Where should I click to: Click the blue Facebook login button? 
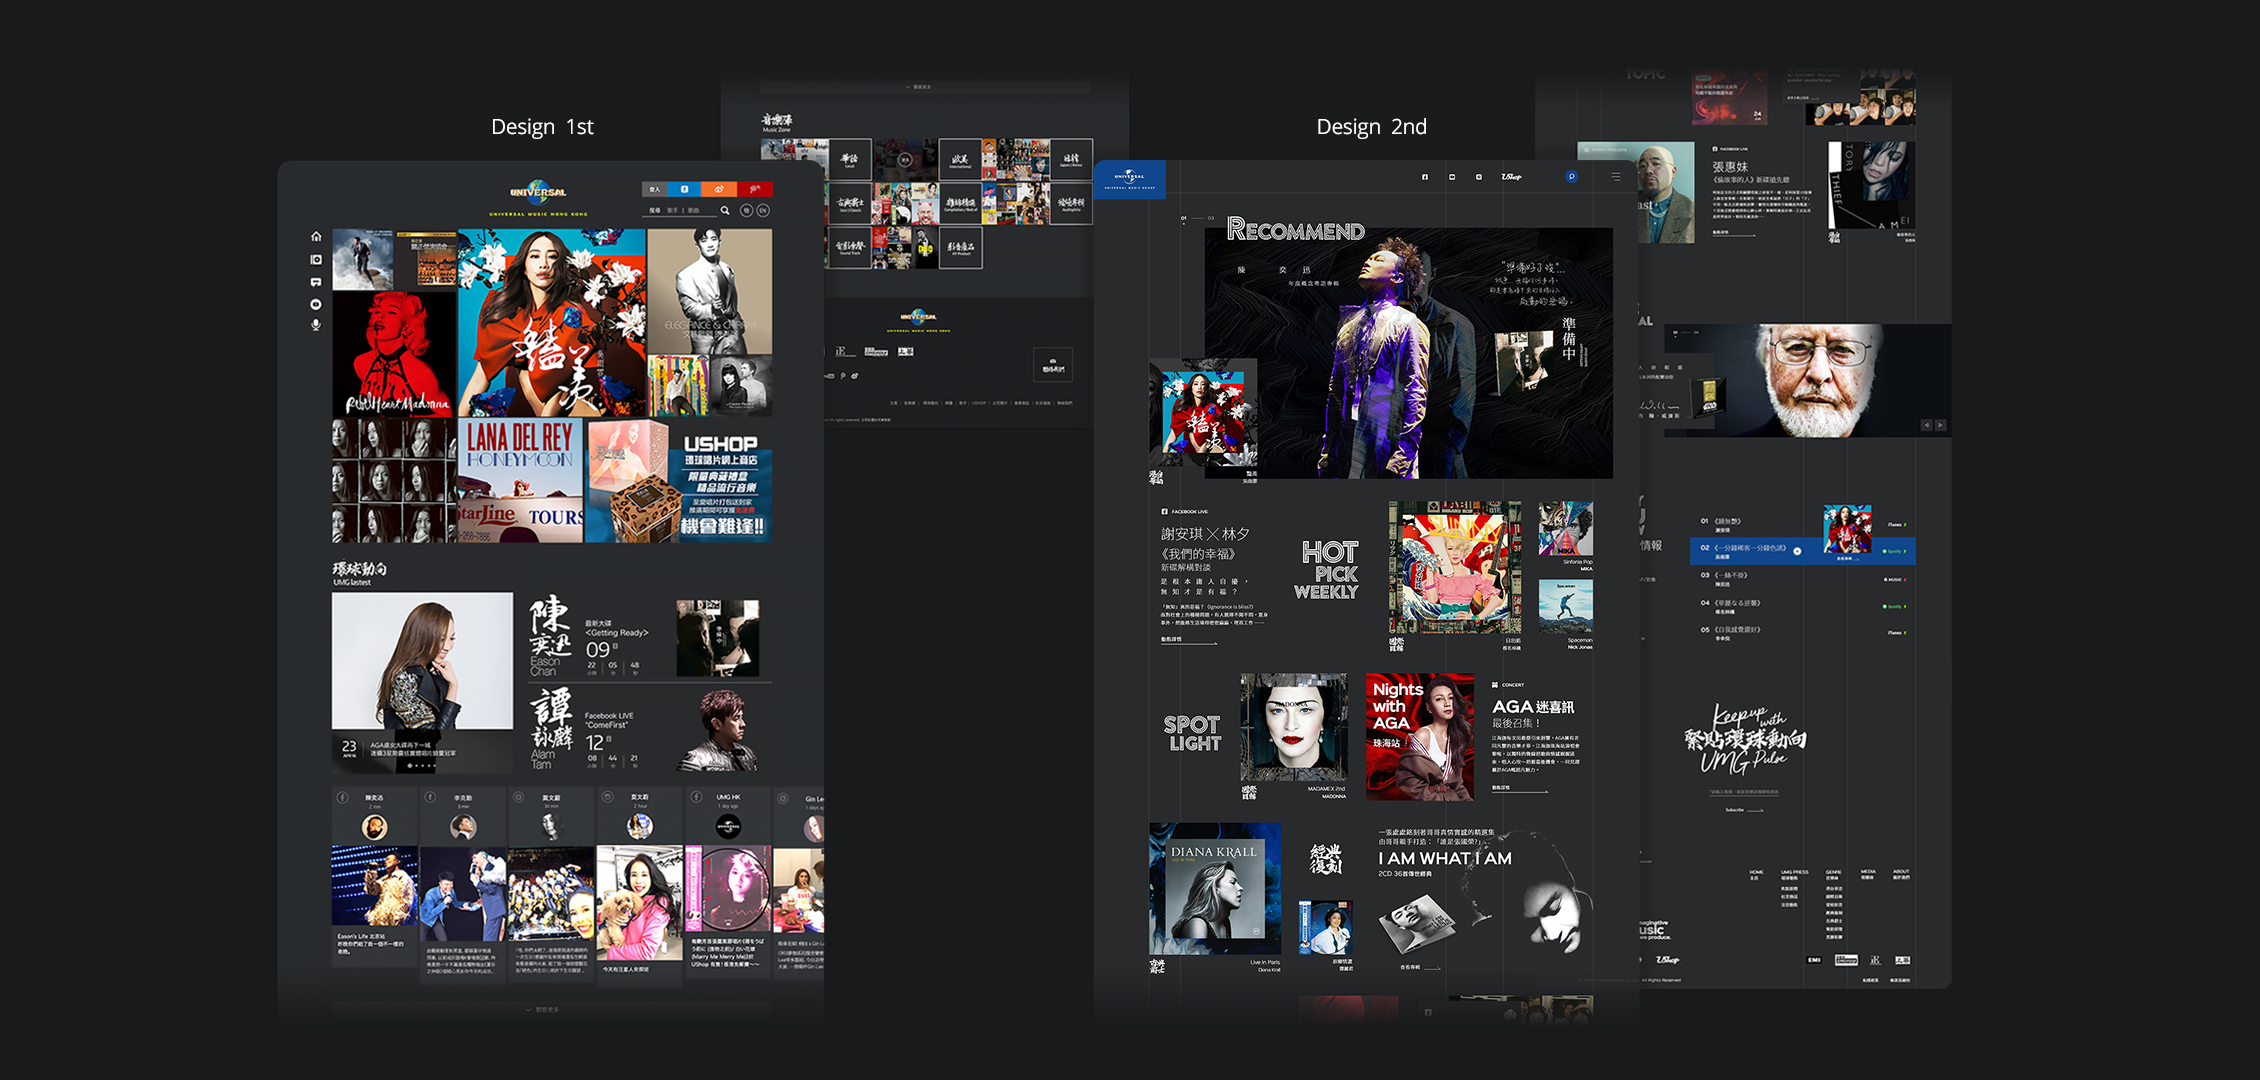tap(685, 189)
